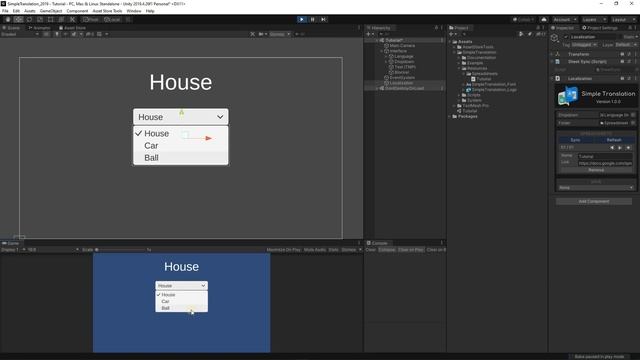Click the House dropdown in Game view
This screenshot has width=640, height=360.
point(181,285)
